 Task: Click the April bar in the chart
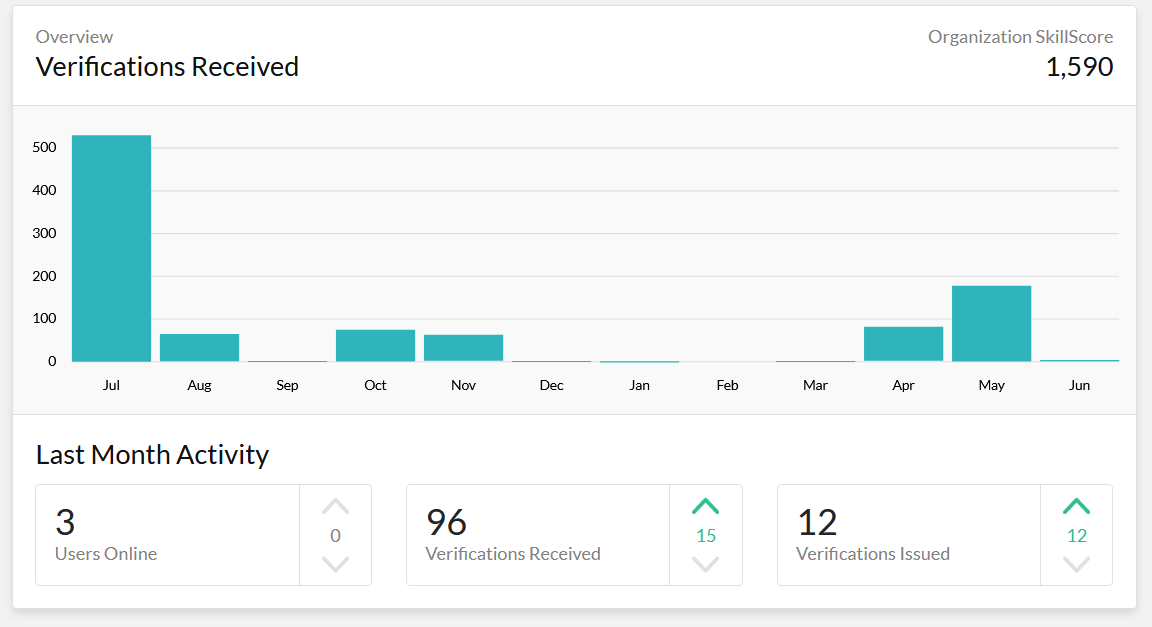(x=903, y=344)
